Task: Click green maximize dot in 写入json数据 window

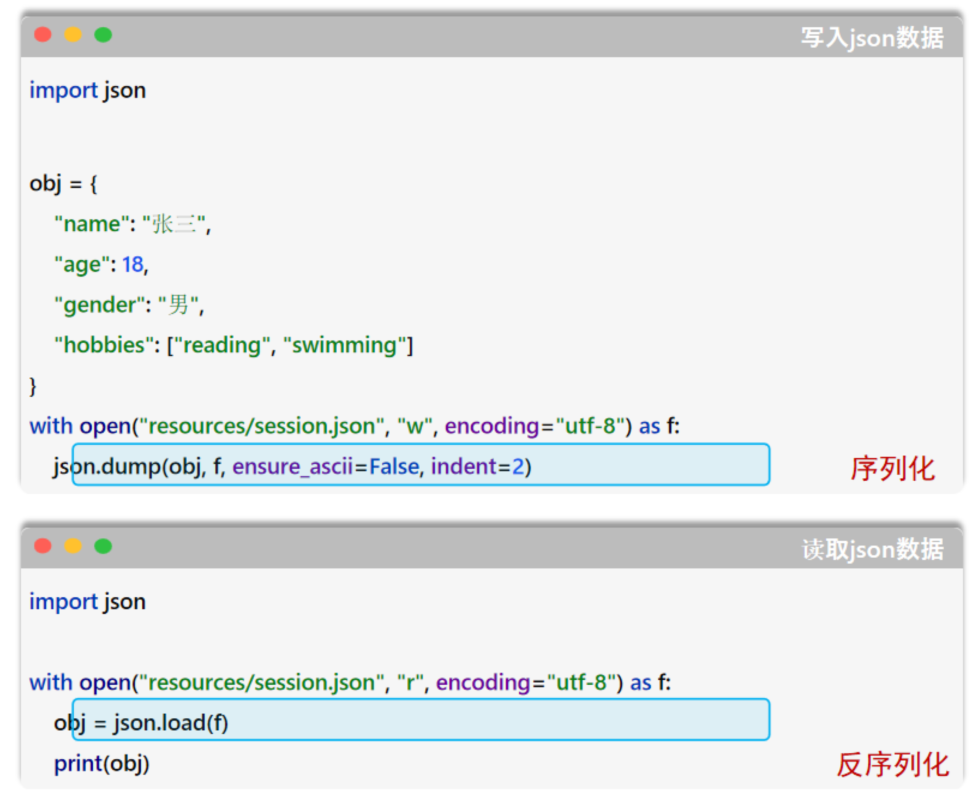Action: (x=103, y=35)
